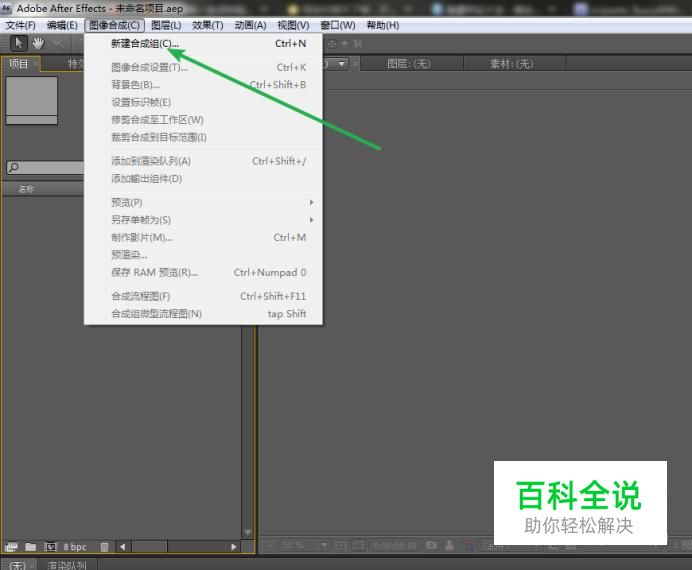The image size is (692, 570).
Task: Expand the 预览(P) submenu
Action: (x=205, y=202)
